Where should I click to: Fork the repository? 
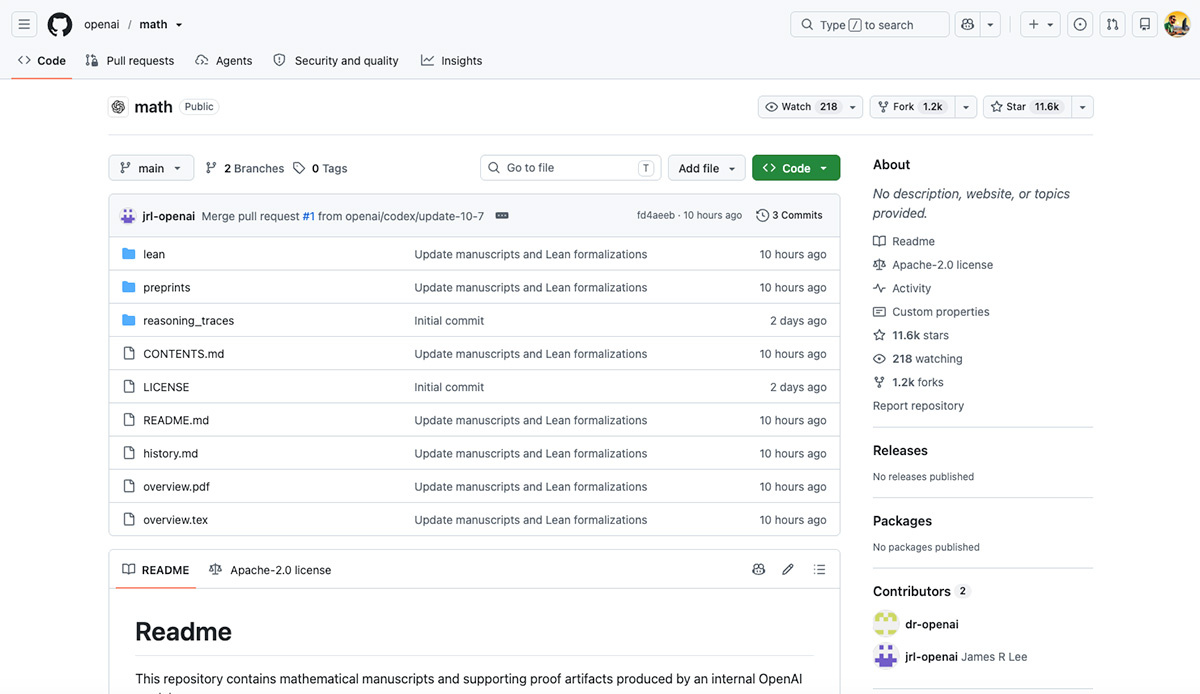point(911,107)
